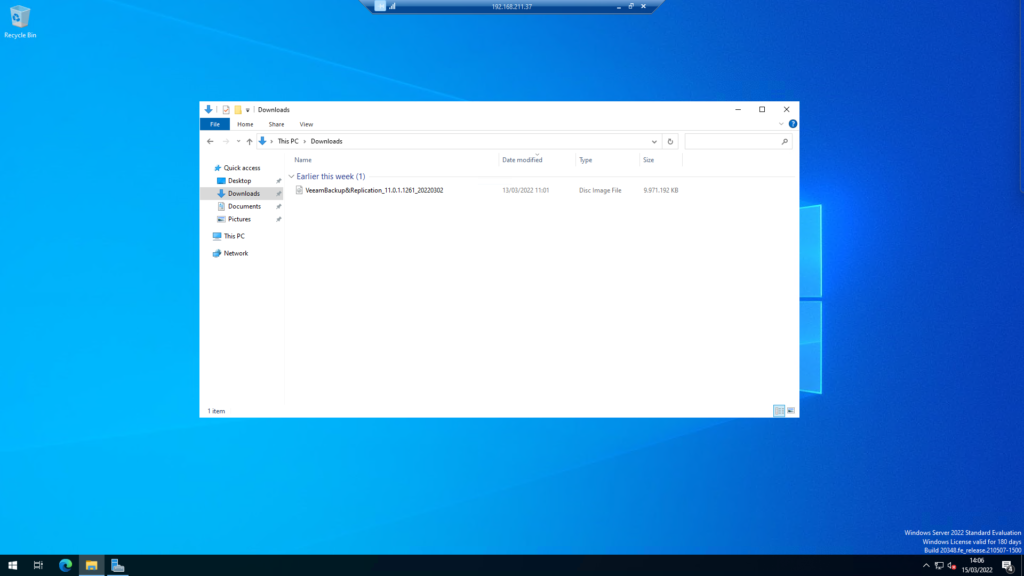Click the 9.971.192 KB size cell

[660, 190]
